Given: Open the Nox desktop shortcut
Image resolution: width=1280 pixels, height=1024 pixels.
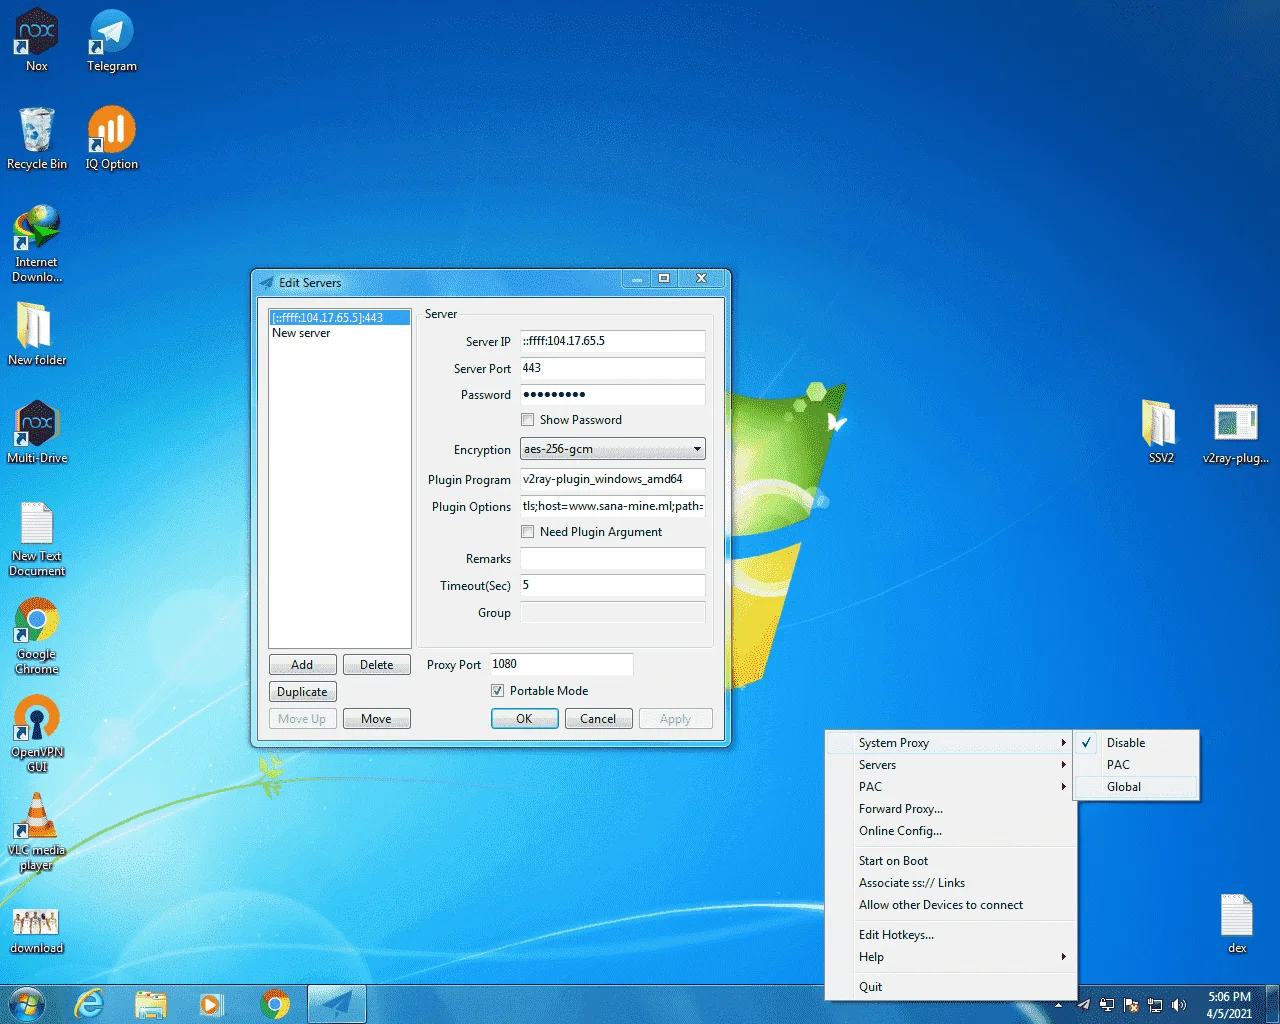Looking at the screenshot, I should coord(36,40).
